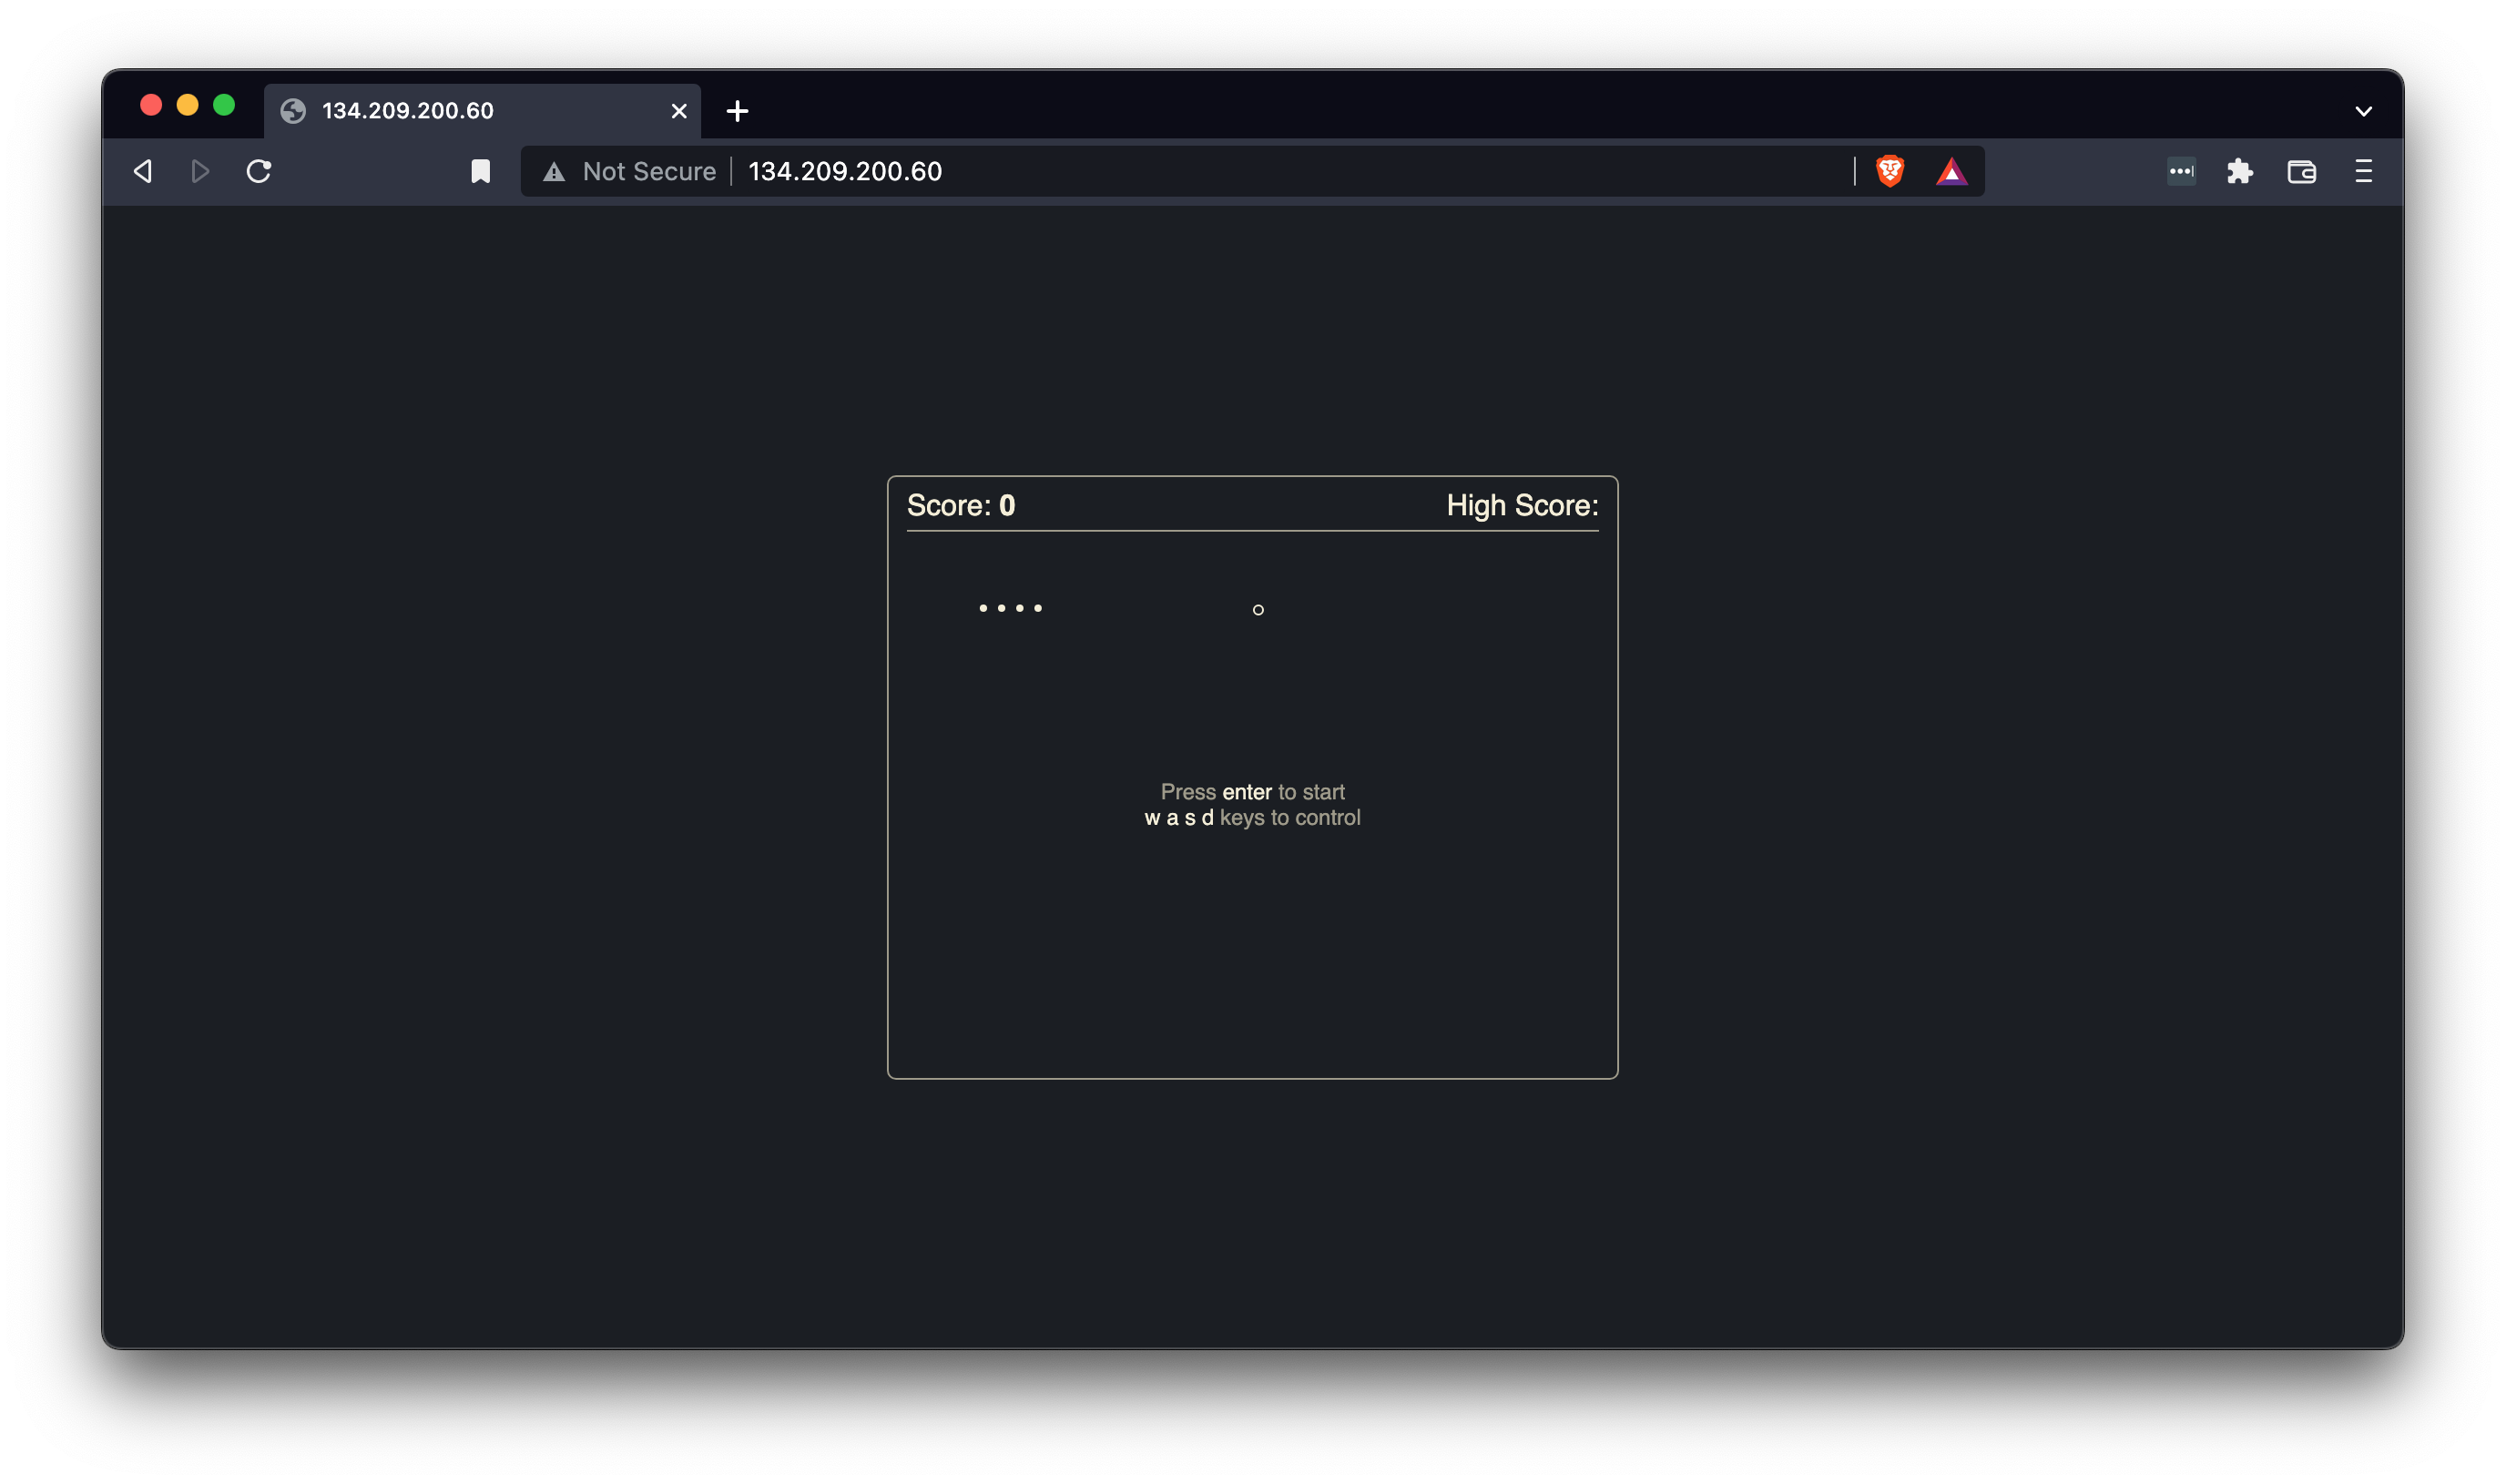Click the Press enter to start text
The height and width of the screenshot is (1484, 2506).
pyautogui.click(x=1252, y=792)
